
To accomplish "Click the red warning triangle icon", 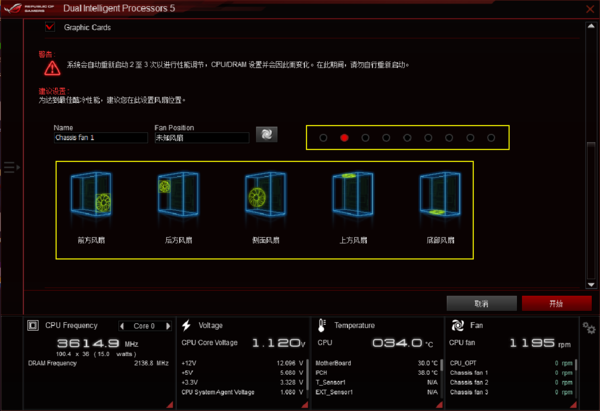I will (52, 68).
